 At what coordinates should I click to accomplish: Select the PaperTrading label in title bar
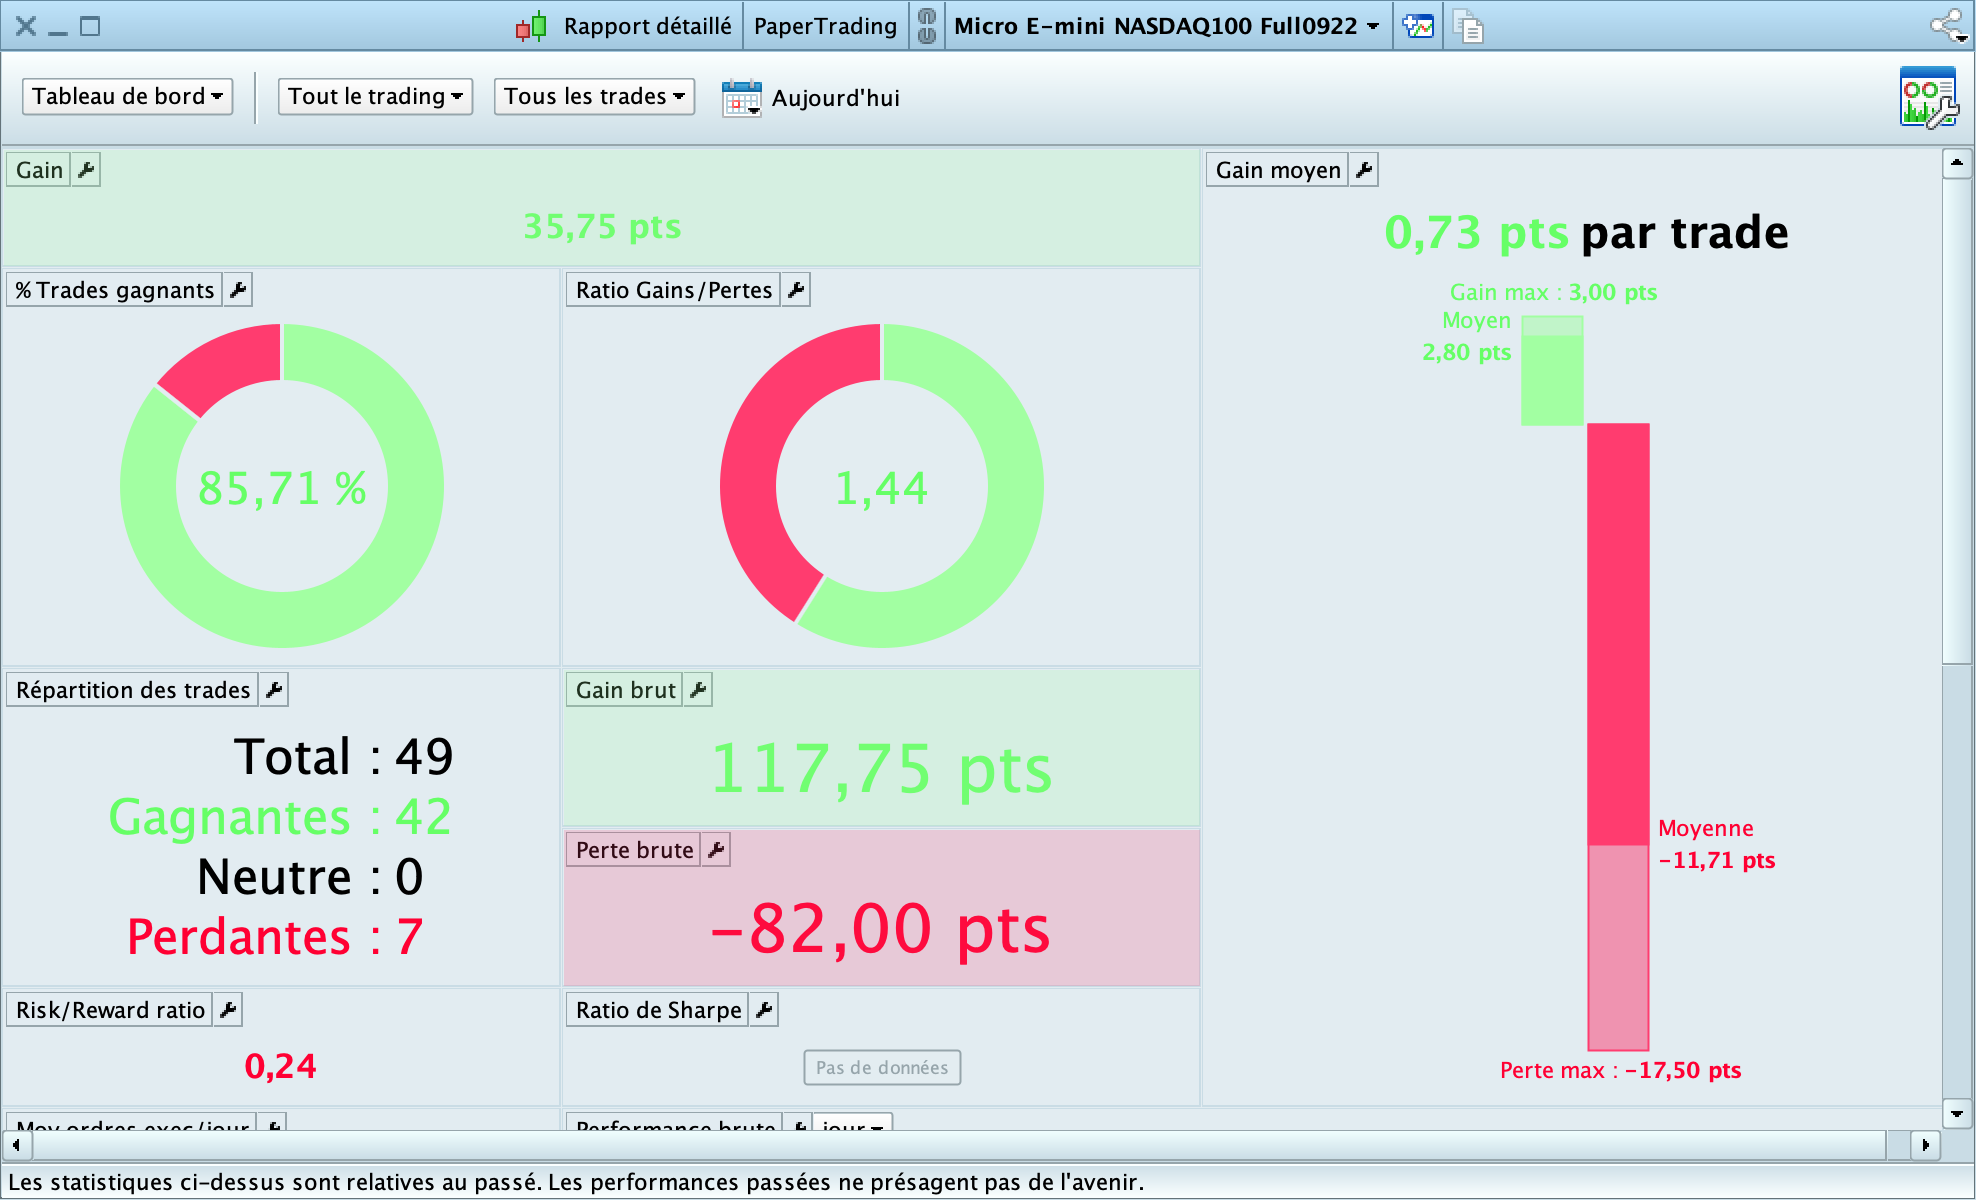pyautogui.click(x=825, y=26)
